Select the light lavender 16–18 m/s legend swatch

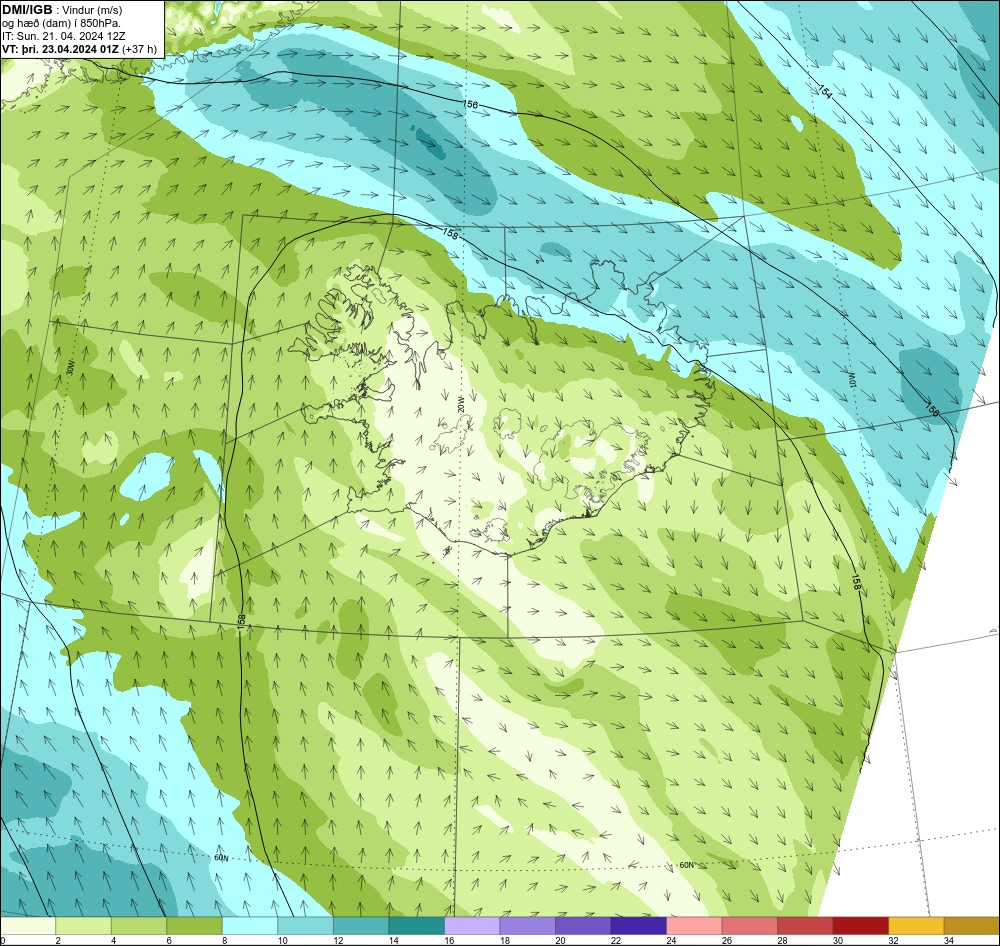(472, 926)
